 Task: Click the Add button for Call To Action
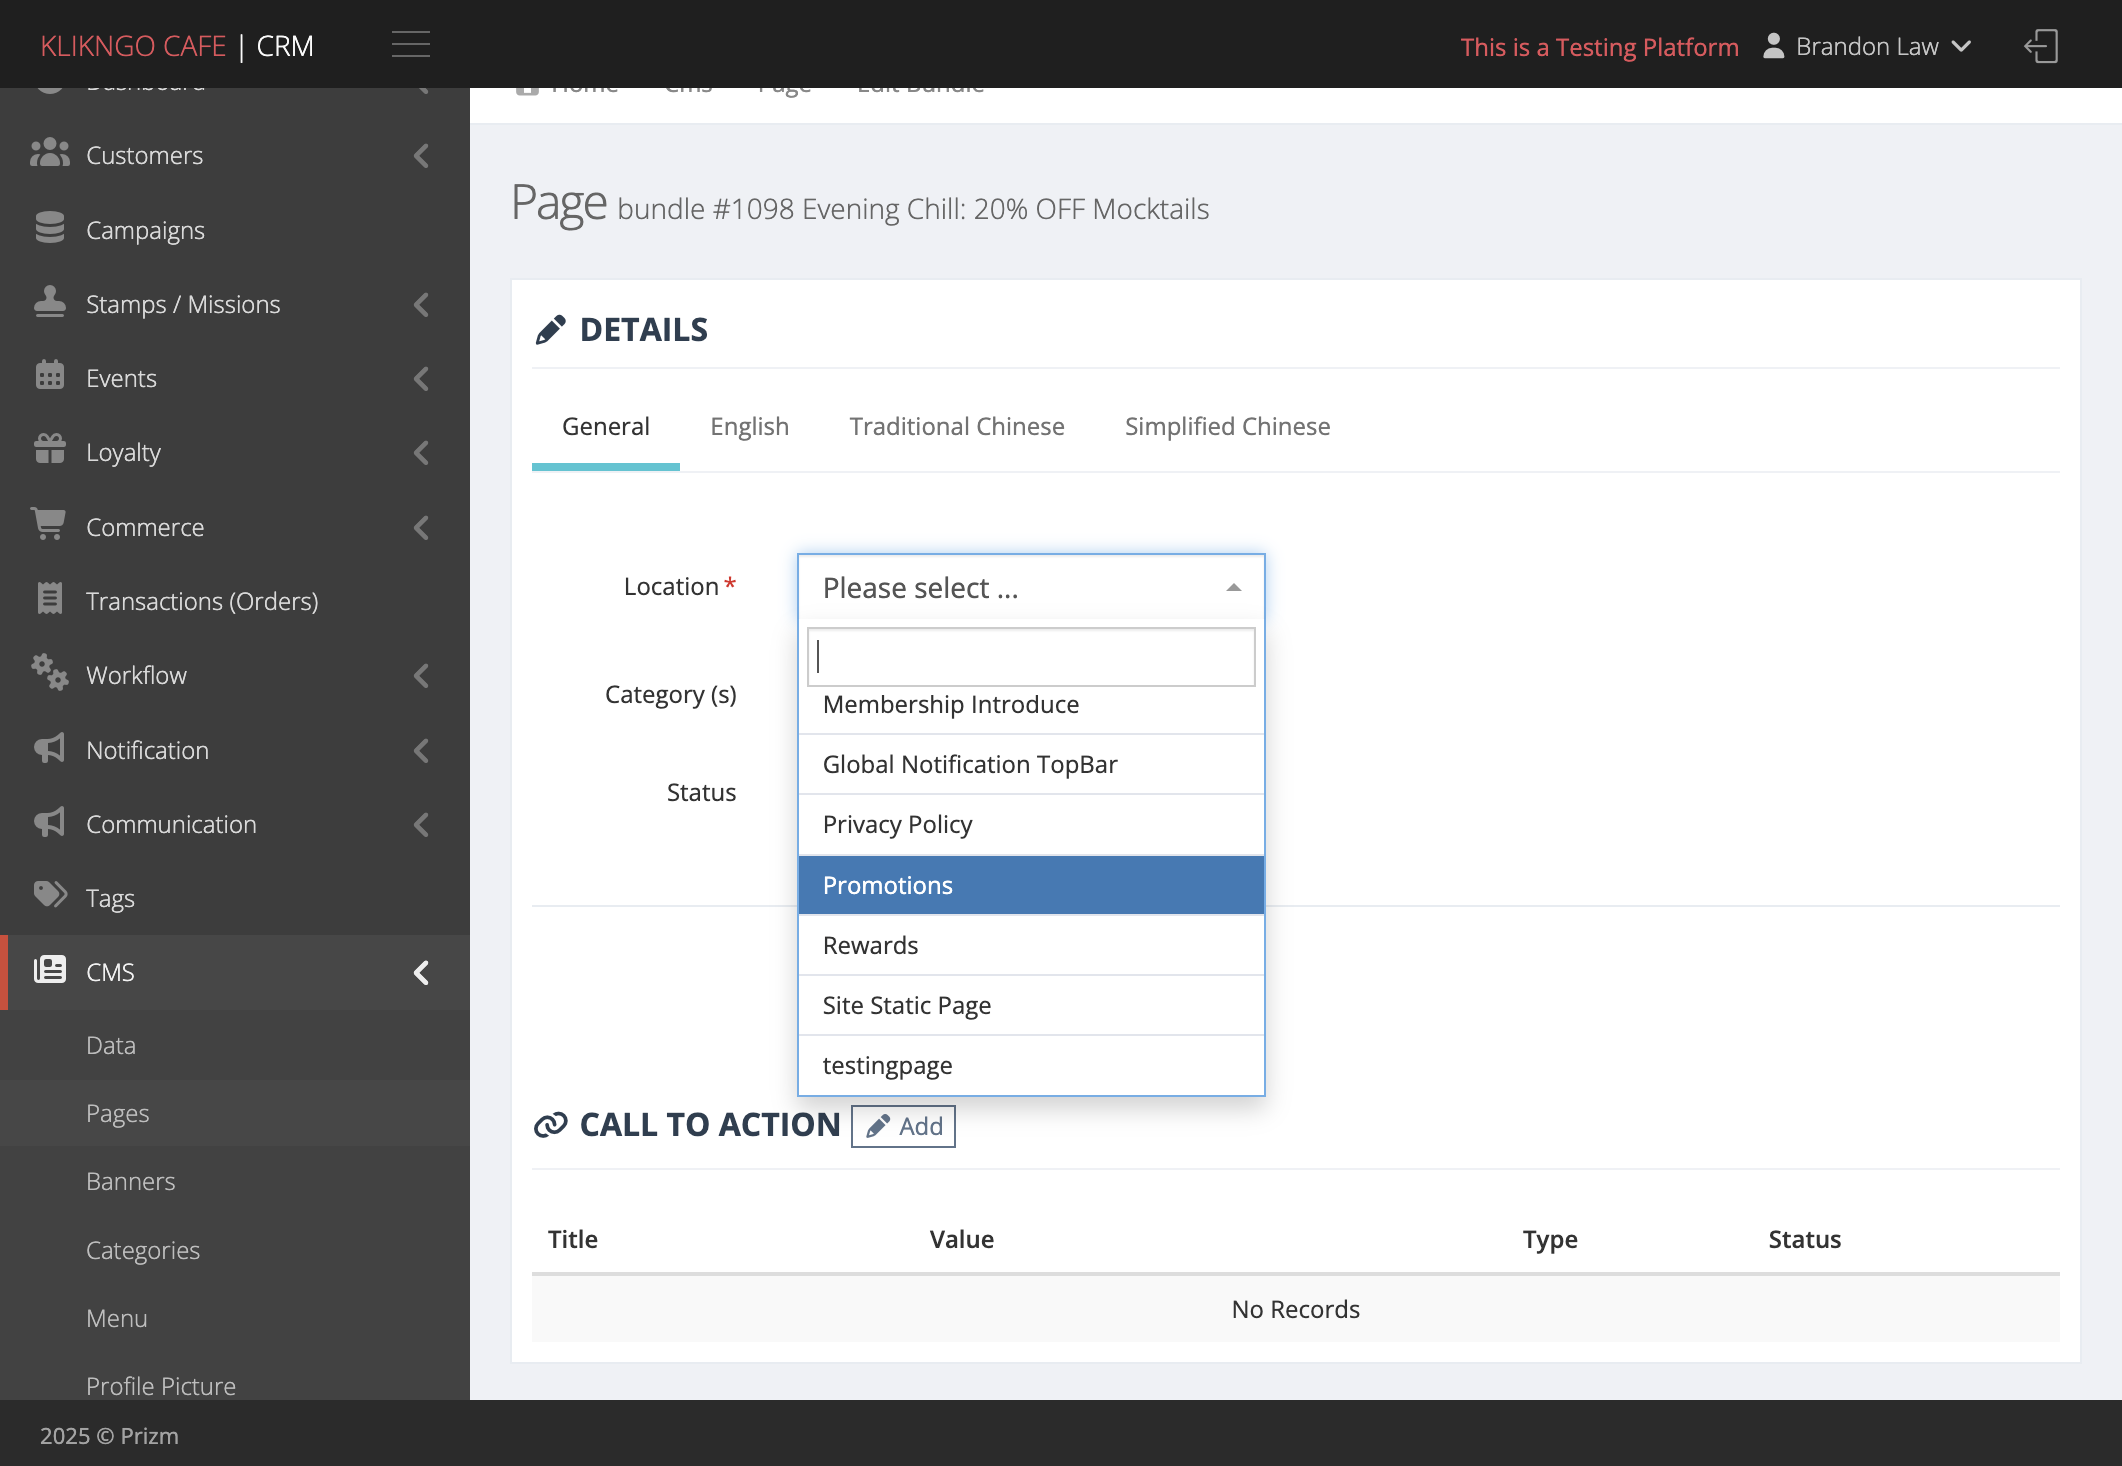(x=904, y=1126)
